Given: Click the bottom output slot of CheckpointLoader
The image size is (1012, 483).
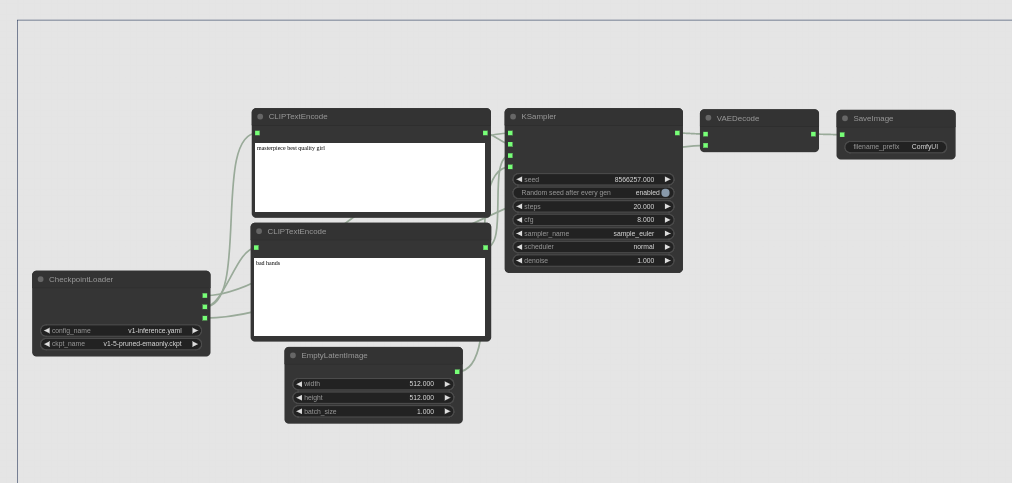Looking at the screenshot, I should 205,318.
